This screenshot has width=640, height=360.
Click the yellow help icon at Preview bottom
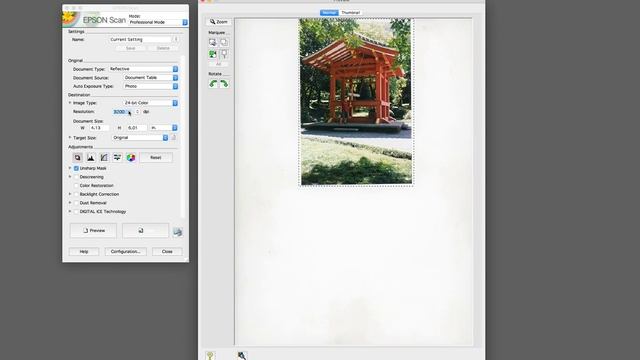(210, 356)
